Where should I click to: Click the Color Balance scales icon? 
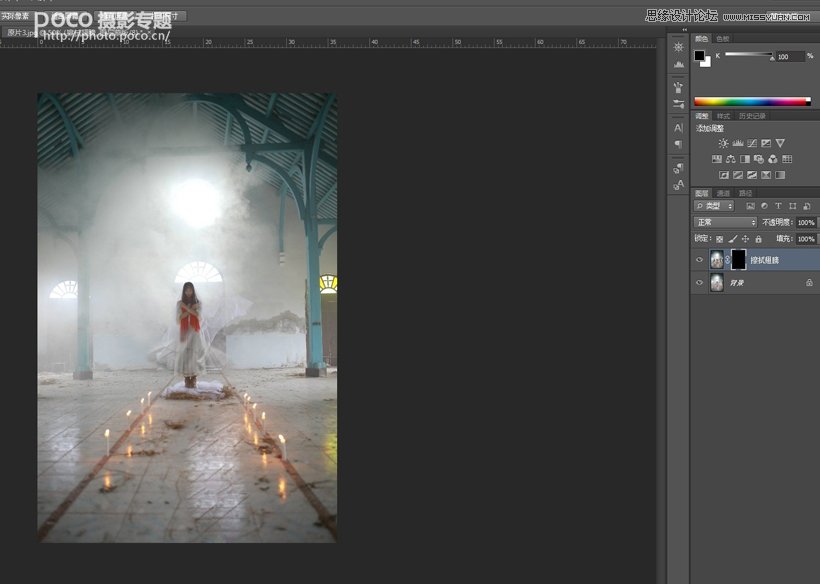[x=731, y=159]
